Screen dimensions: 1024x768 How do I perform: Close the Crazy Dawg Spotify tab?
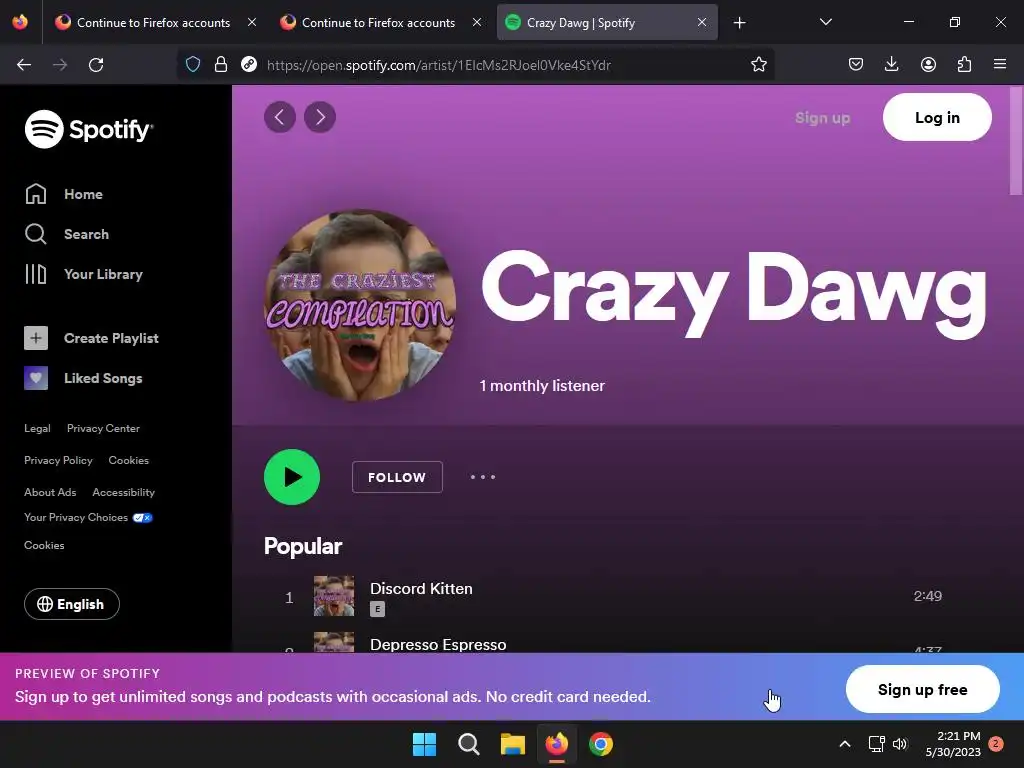701,22
